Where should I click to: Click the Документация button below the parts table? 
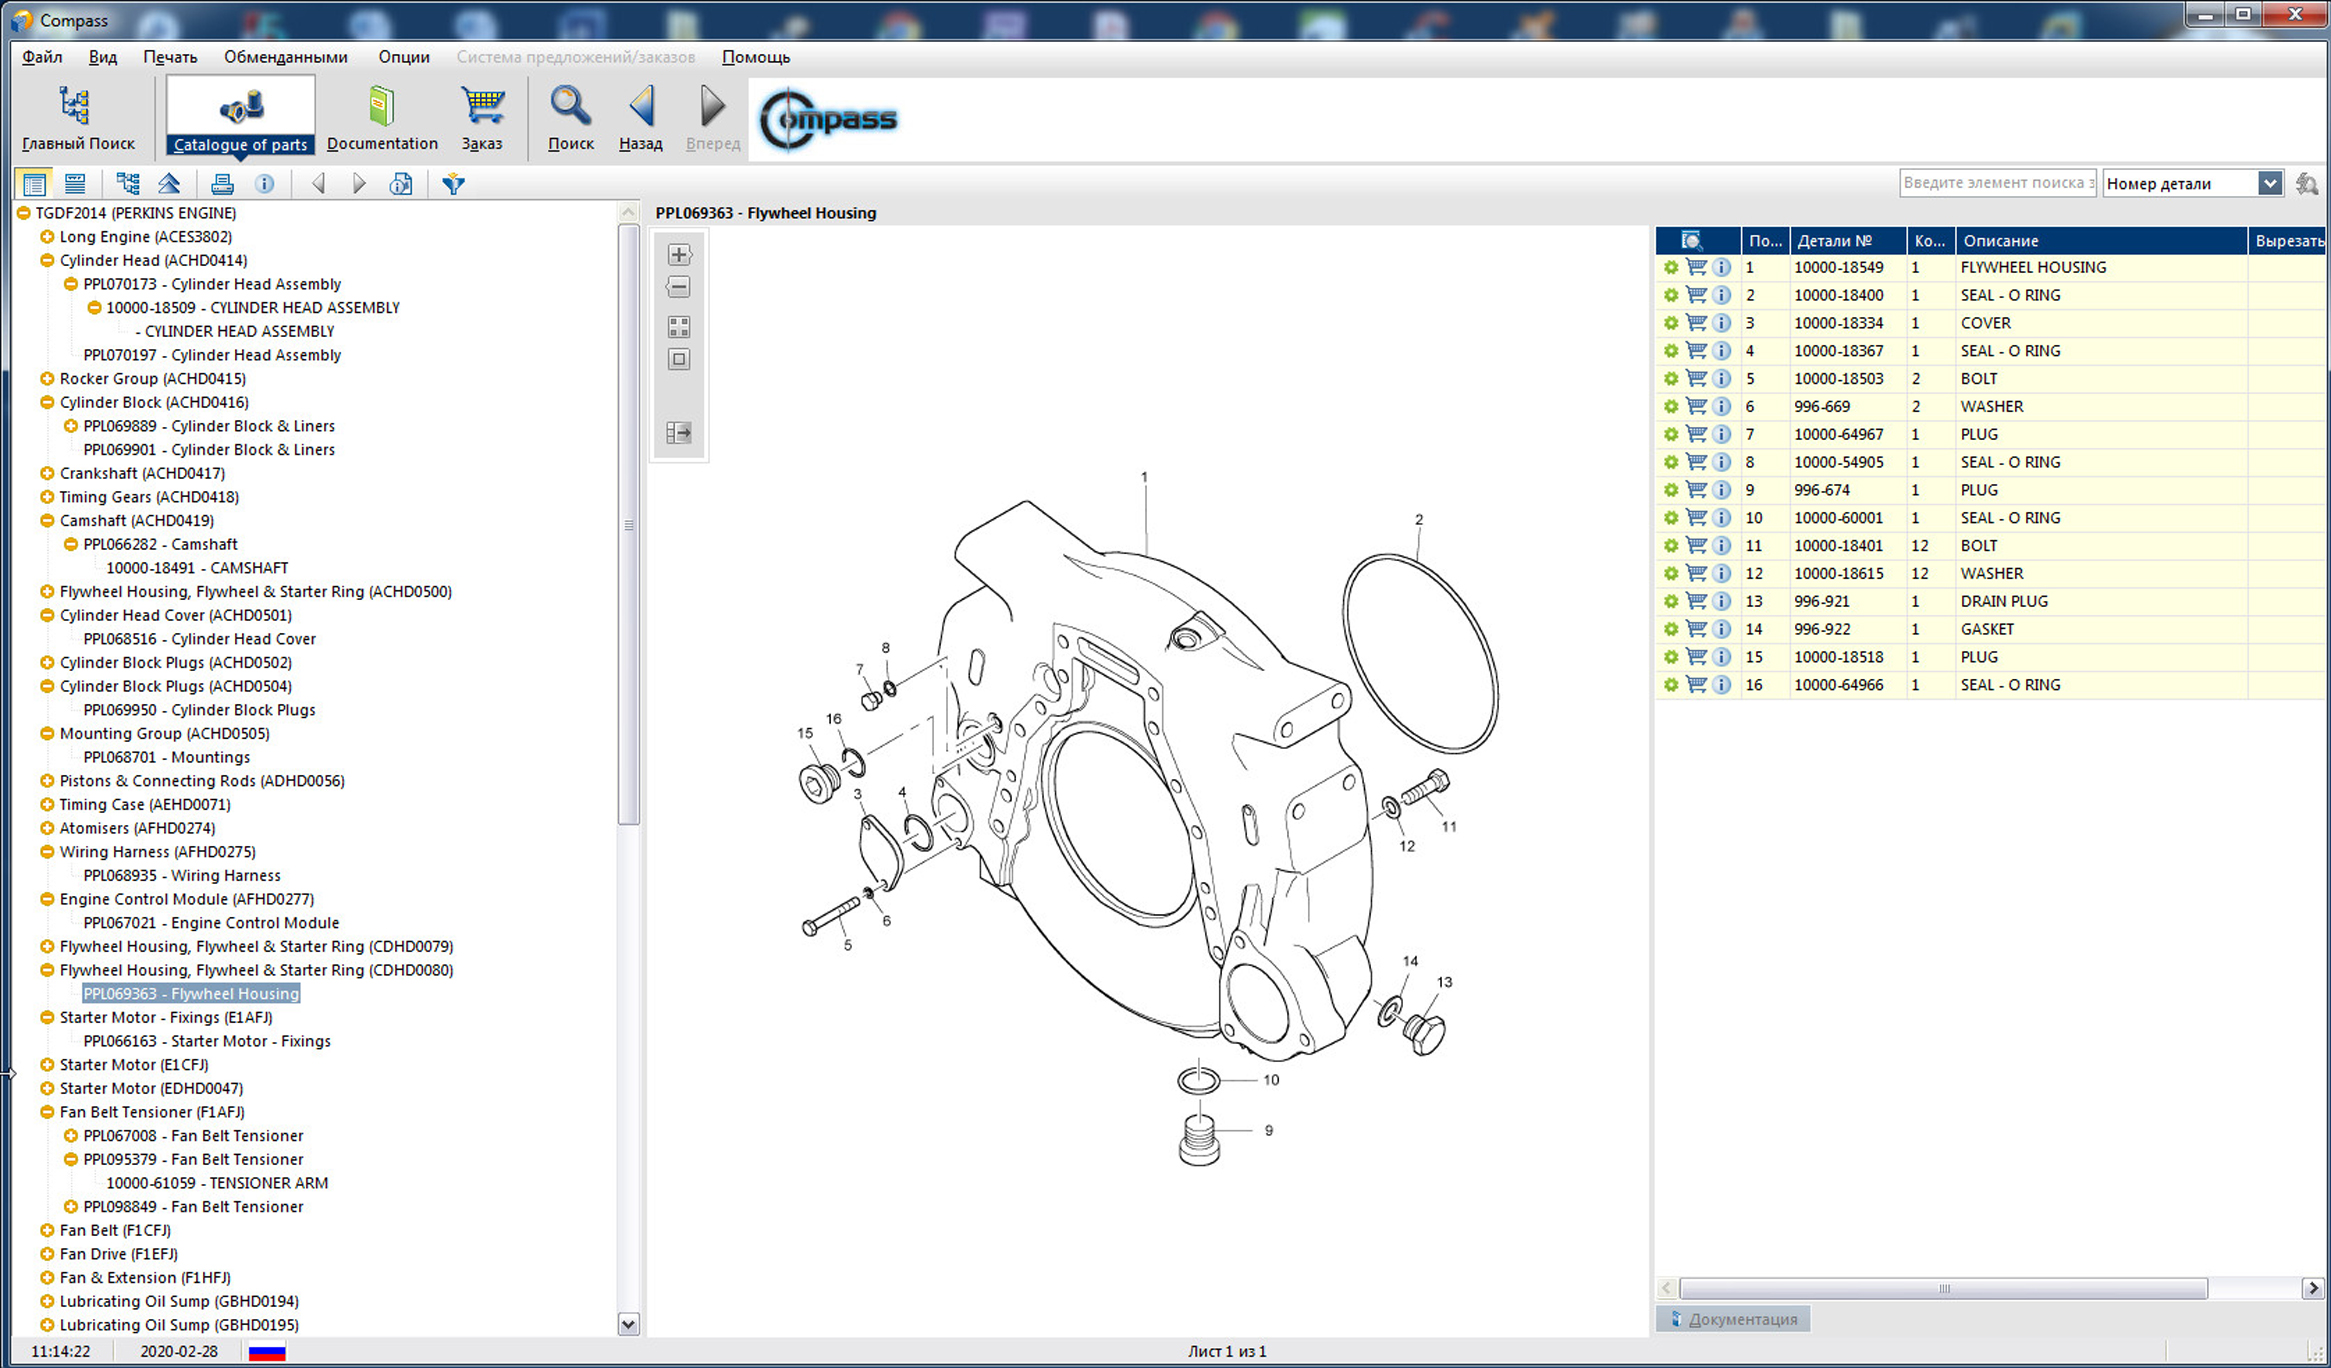click(1733, 1319)
